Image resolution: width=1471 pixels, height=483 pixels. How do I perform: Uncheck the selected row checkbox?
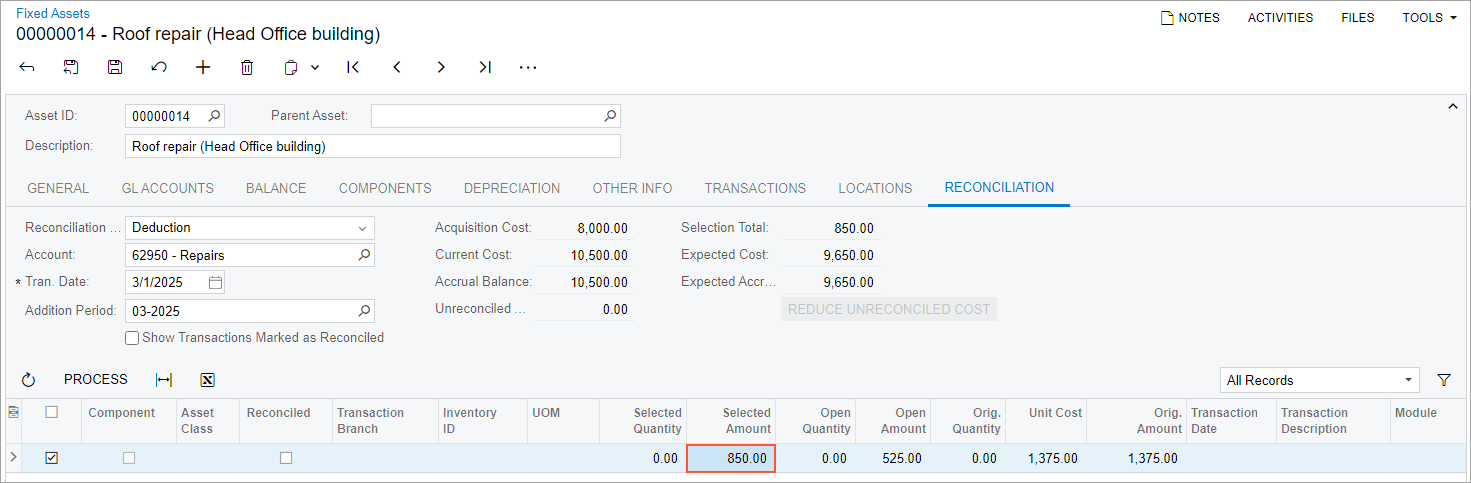[x=52, y=458]
